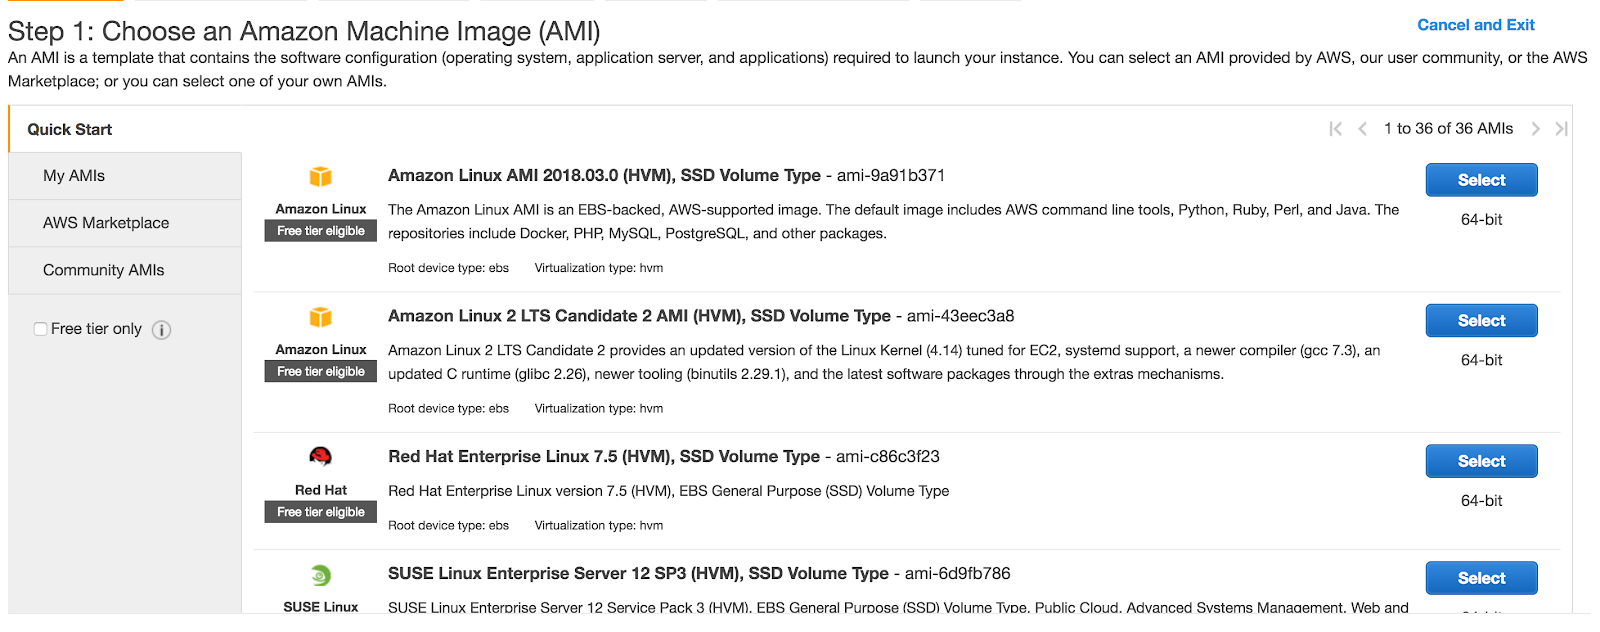The width and height of the screenshot is (1600, 632).
Task: Click the Red Hat logo icon
Action: point(320,457)
